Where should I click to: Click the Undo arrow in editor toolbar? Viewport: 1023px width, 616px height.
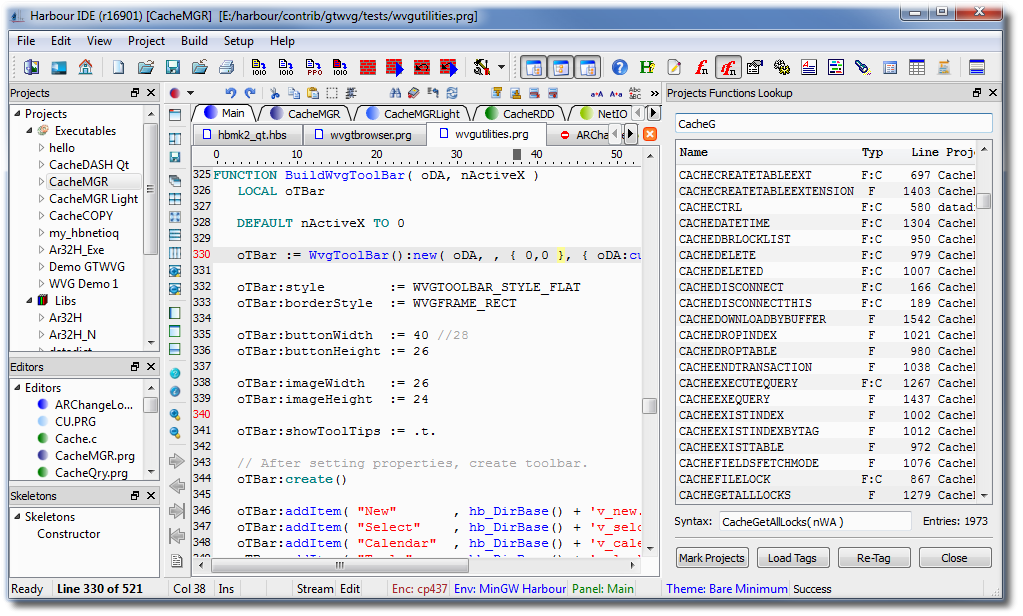[232, 93]
